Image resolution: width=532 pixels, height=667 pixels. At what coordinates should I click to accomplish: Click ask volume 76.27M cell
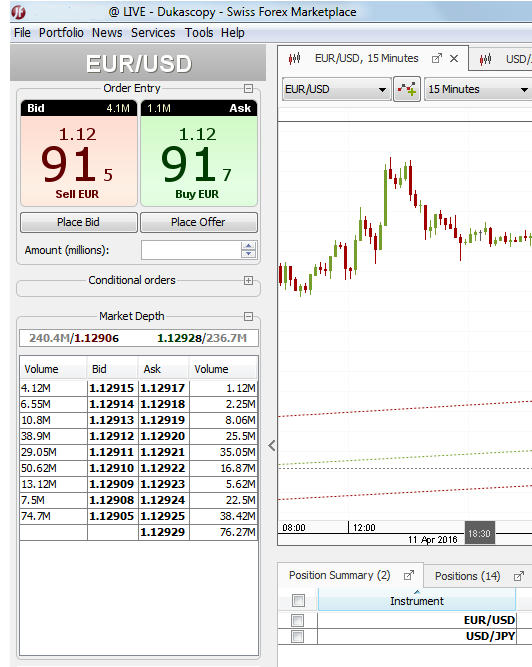[224, 532]
